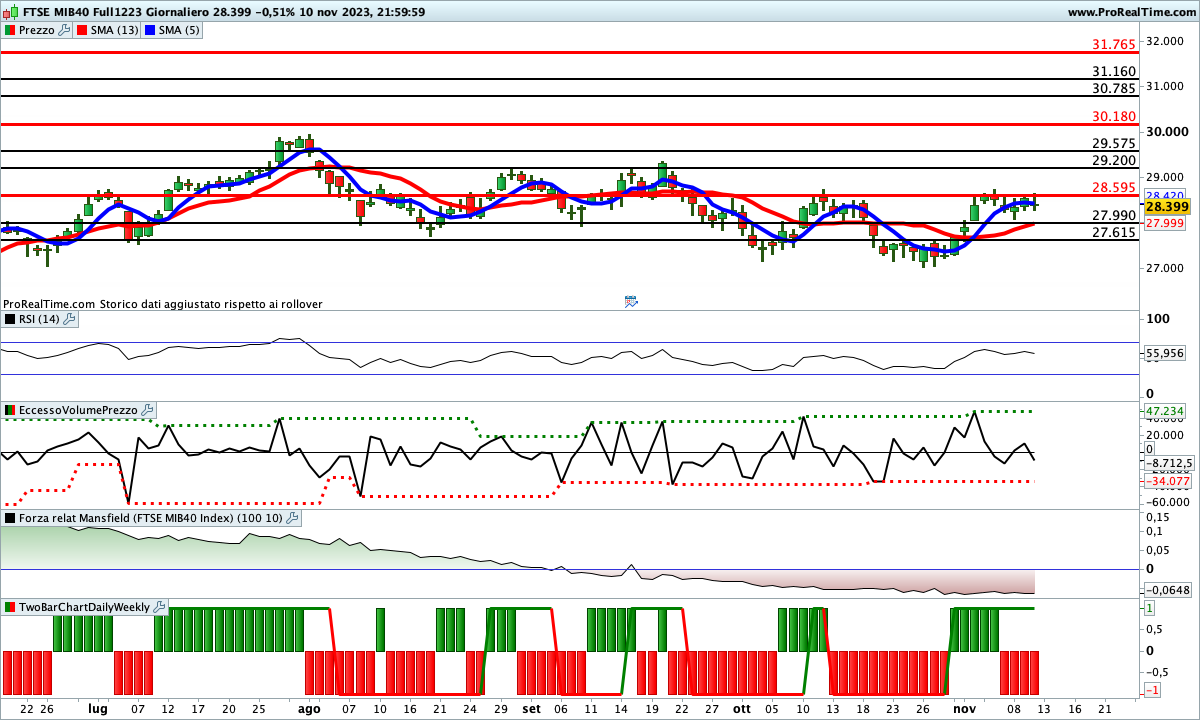This screenshot has width=1200, height=720.
Task: Open the www.ProRealTime.com link
Action: click(1131, 12)
